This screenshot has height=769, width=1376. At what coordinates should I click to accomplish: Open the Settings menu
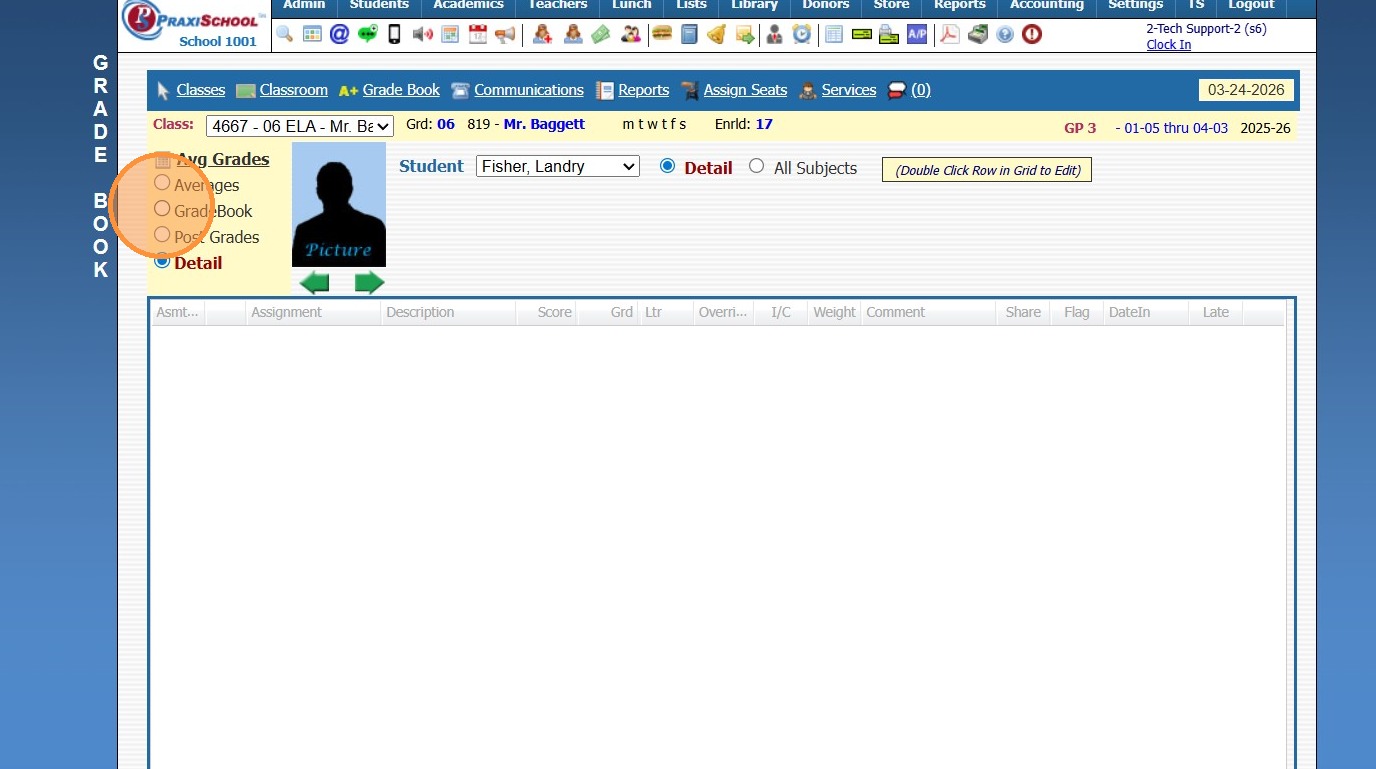[x=1136, y=5]
